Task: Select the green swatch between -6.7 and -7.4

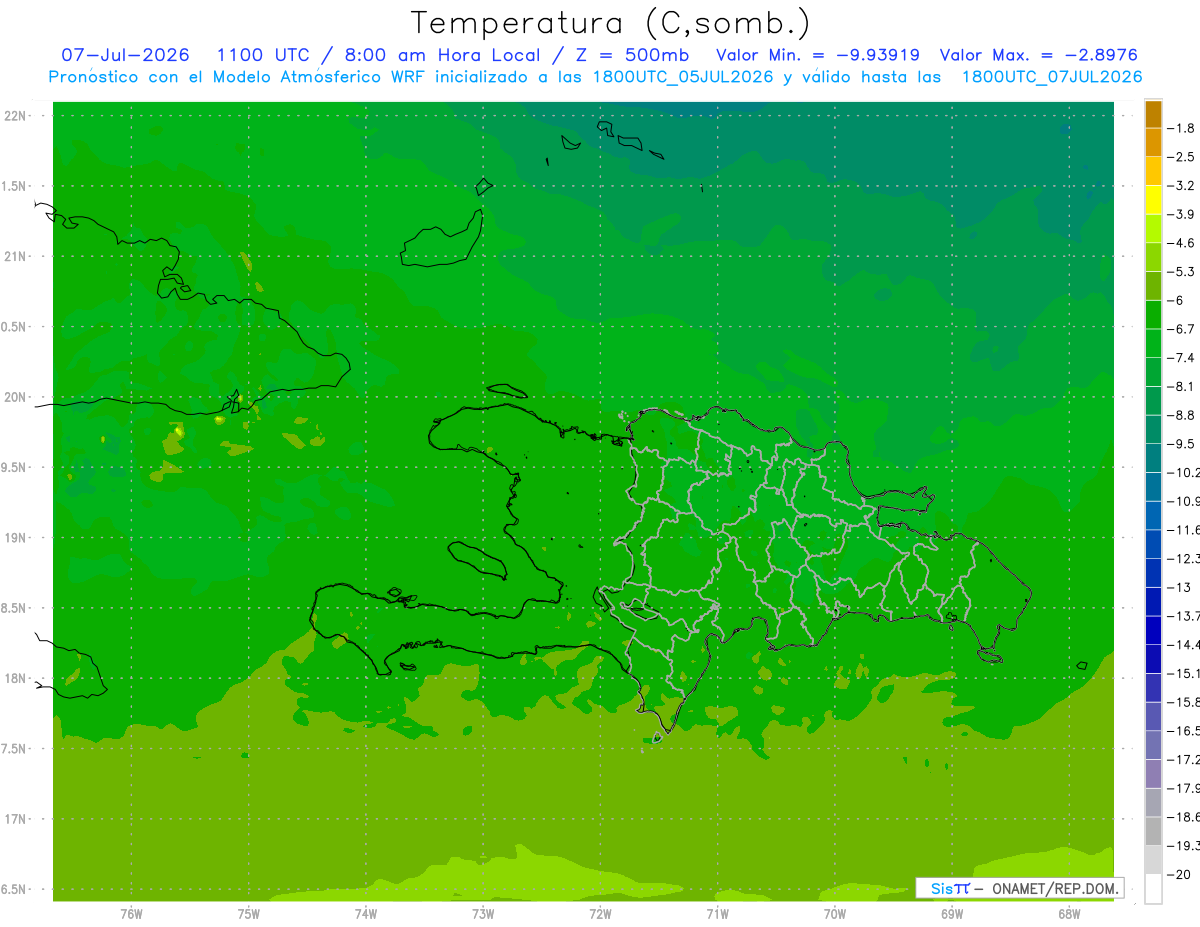Action: click(x=1153, y=343)
